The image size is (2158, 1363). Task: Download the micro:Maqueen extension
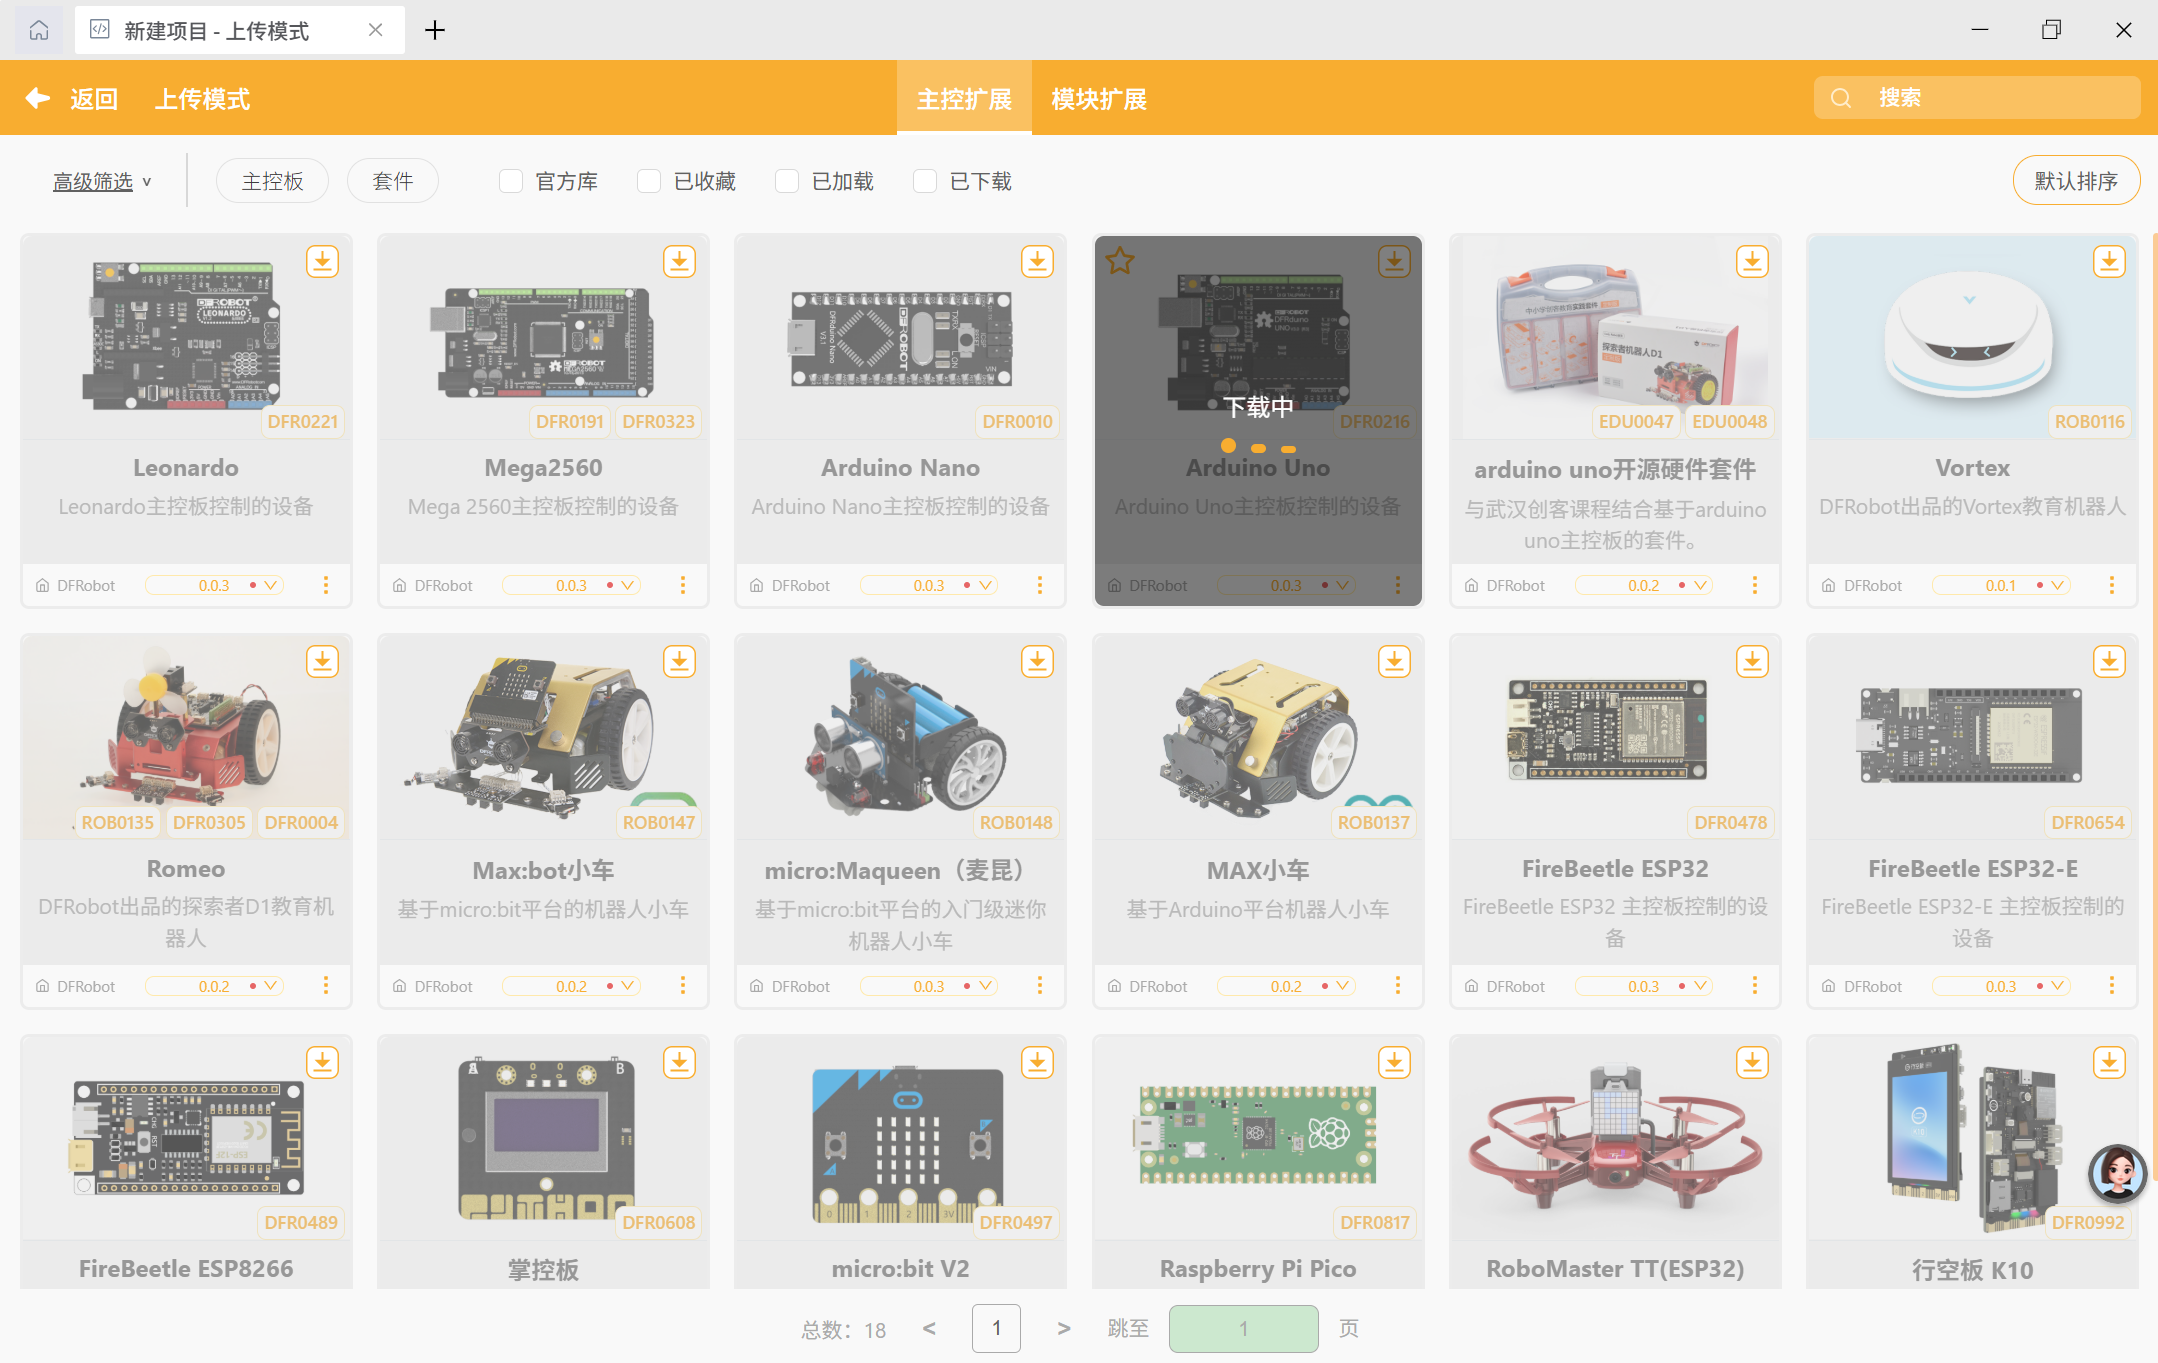tap(1037, 662)
